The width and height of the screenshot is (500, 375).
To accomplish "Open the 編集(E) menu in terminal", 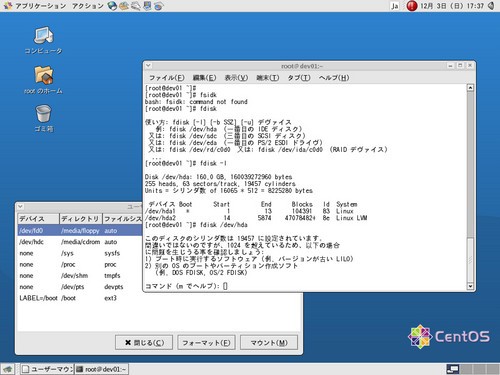I will (204, 78).
